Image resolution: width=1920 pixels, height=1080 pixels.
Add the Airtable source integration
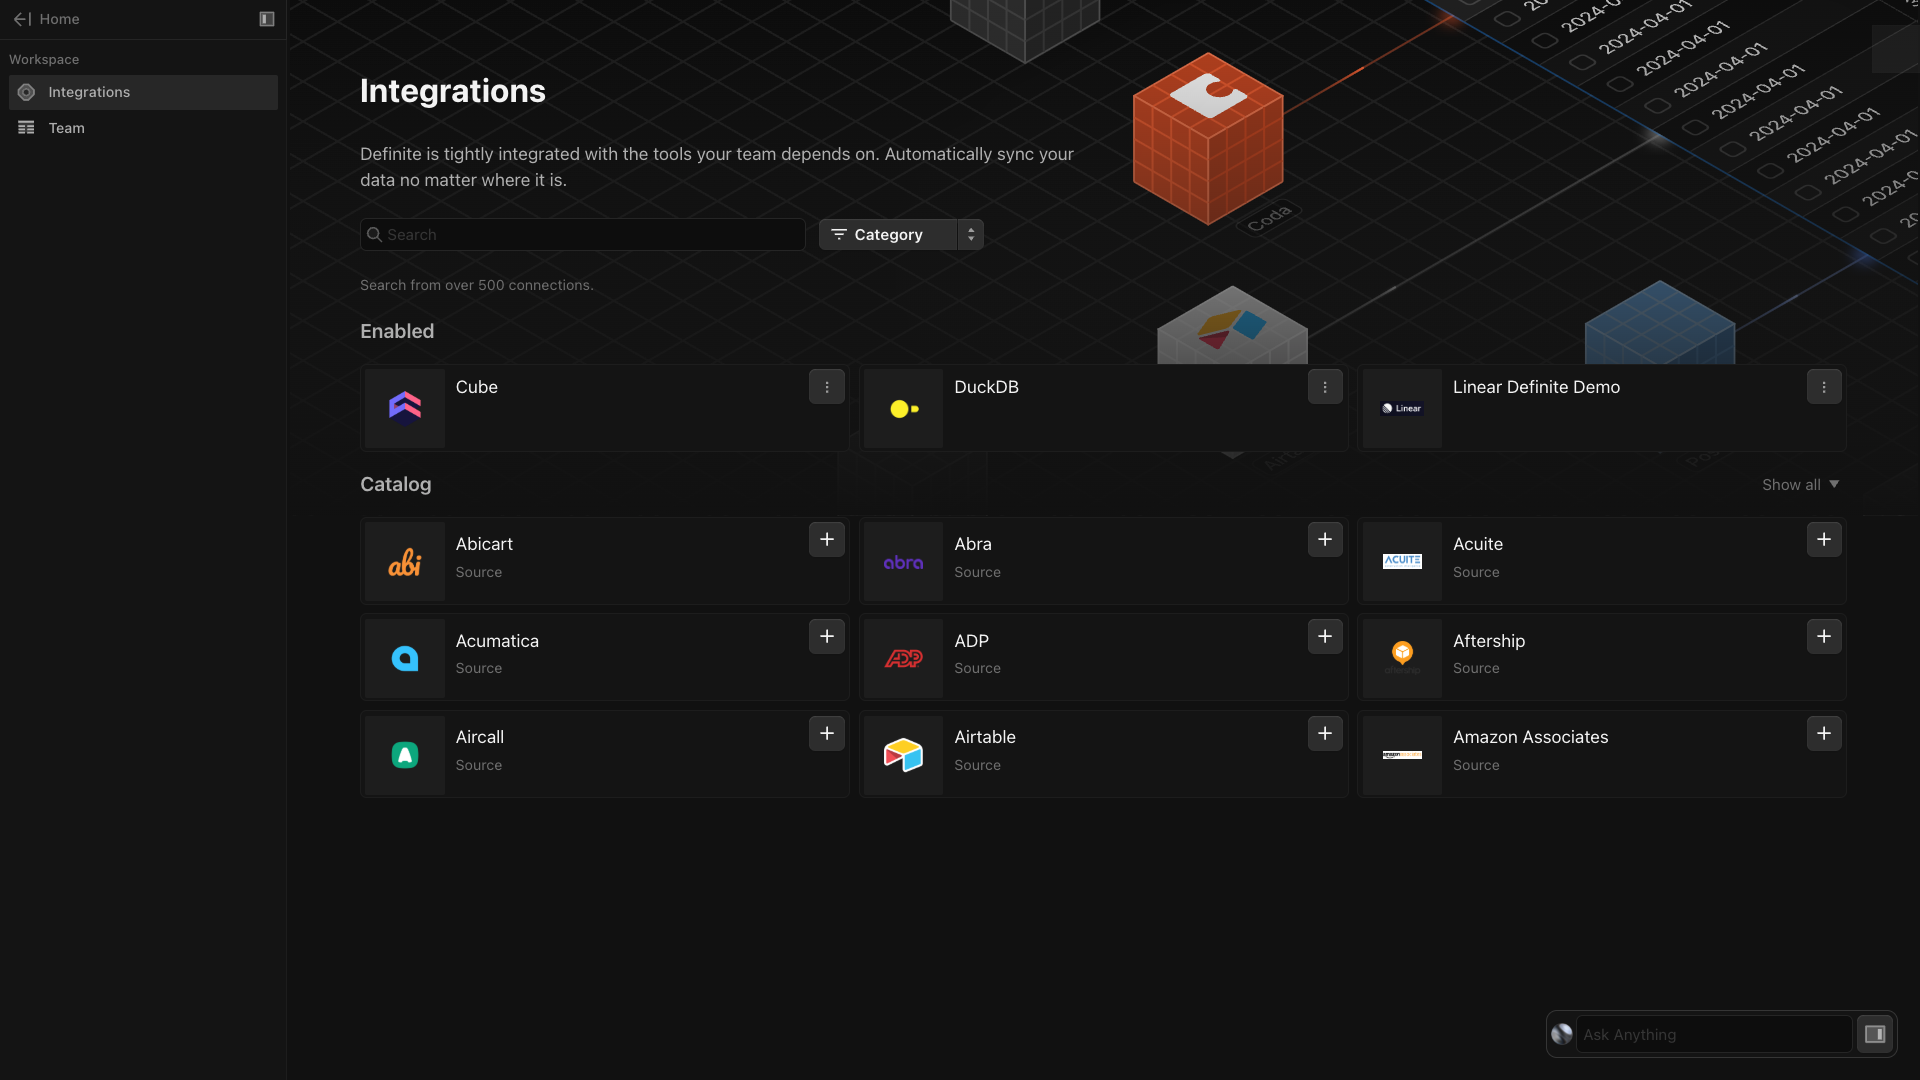1325,734
